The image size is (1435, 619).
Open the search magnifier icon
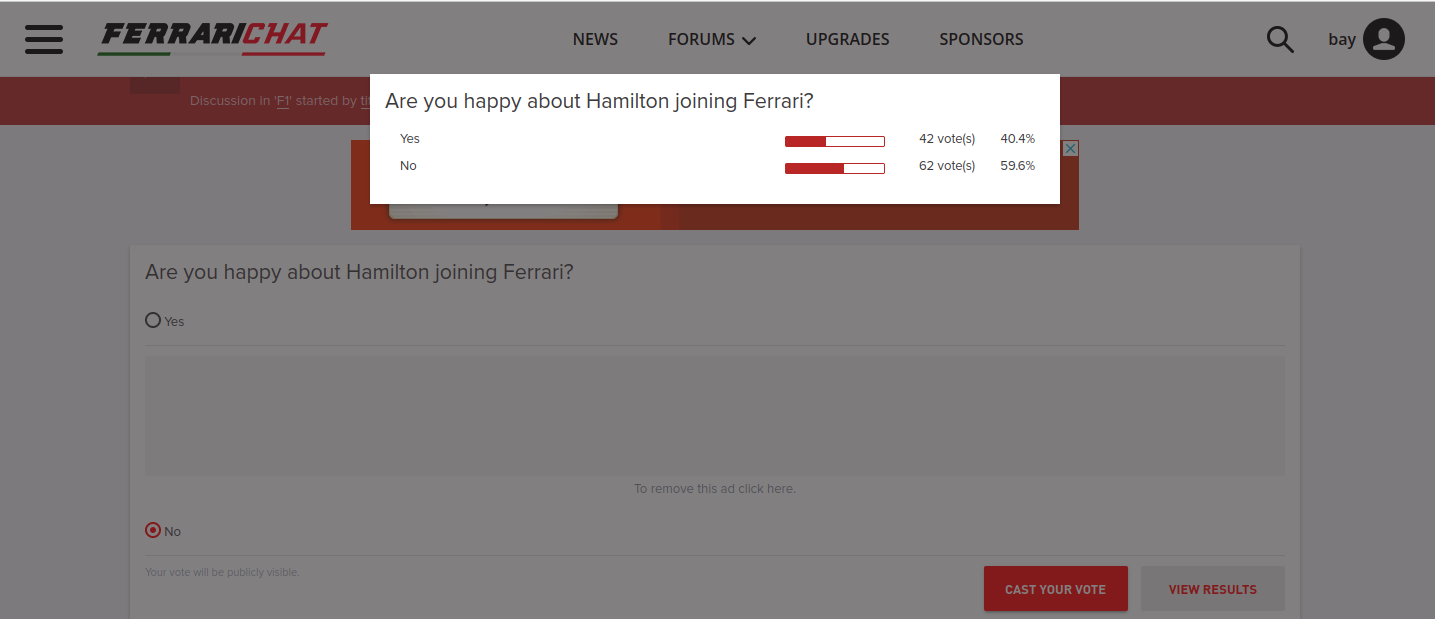coord(1280,40)
